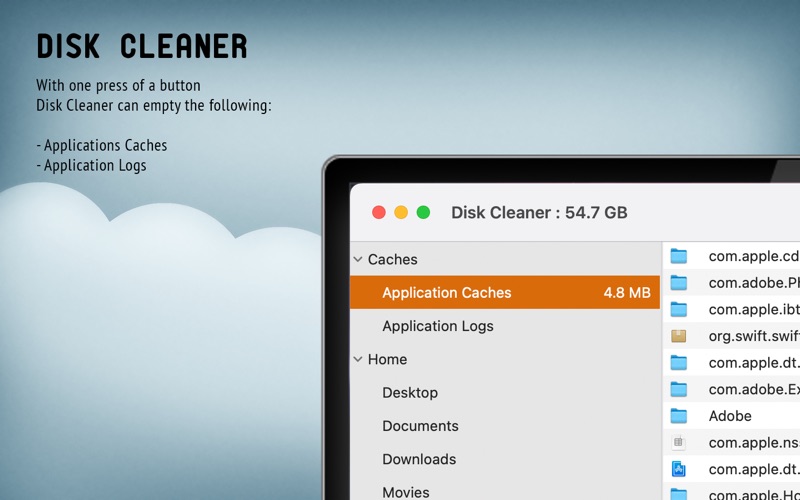Close the Disk Cleaner window
Viewport: 800px width, 500px height.
click(x=379, y=212)
